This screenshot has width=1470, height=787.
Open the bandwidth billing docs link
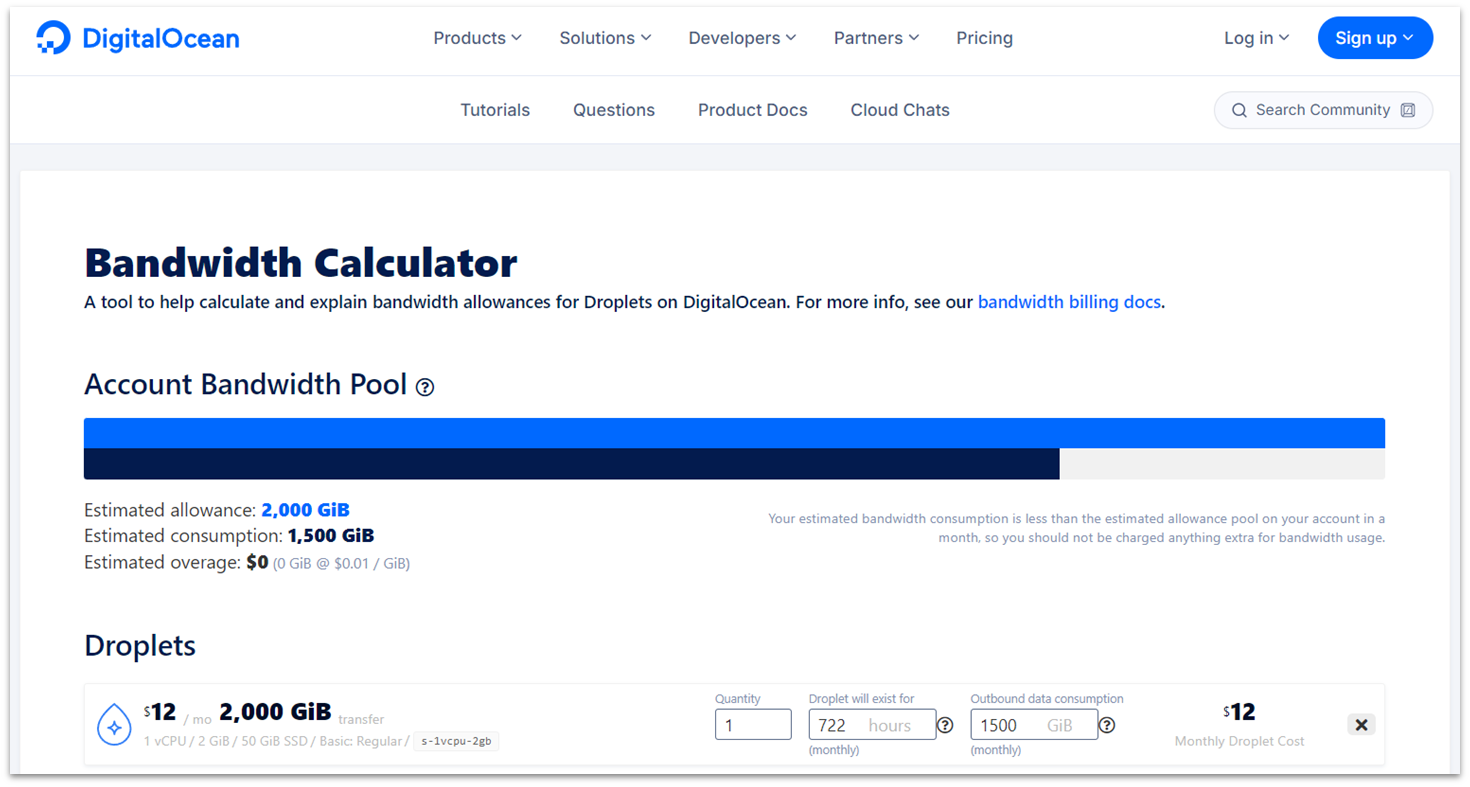pyautogui.click(x=1069, y=302)
